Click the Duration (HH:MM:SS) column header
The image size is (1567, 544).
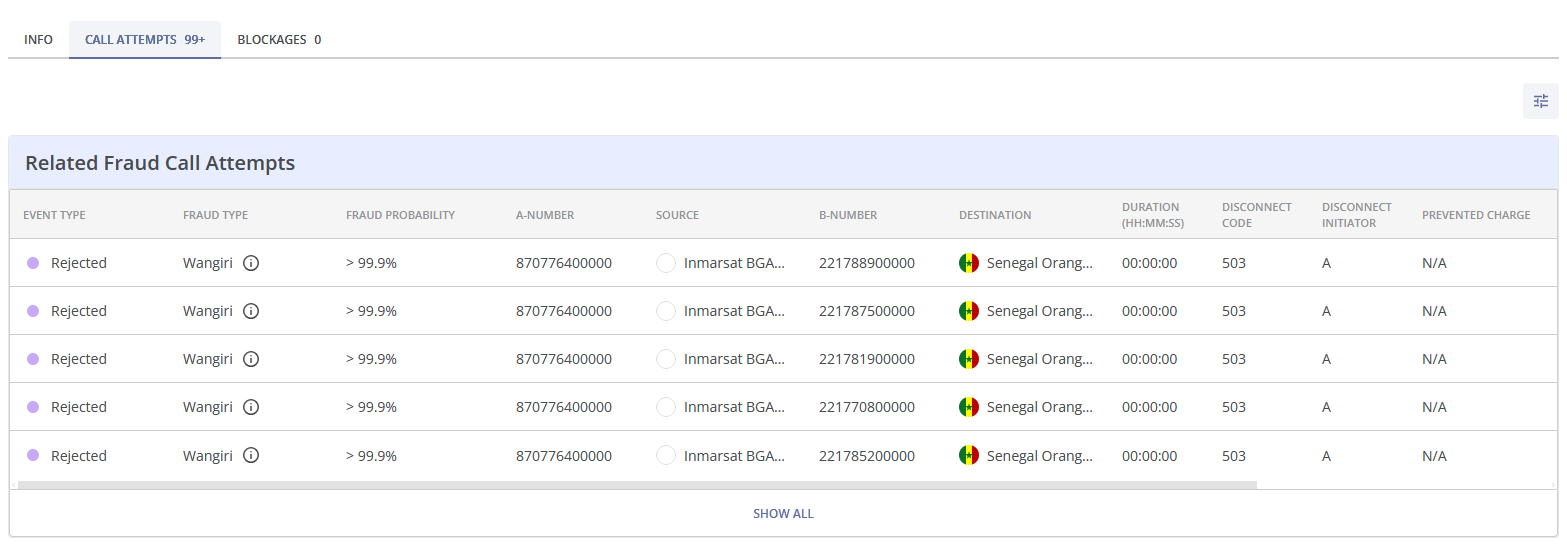pyautogui.click(x=1153, y=215)
